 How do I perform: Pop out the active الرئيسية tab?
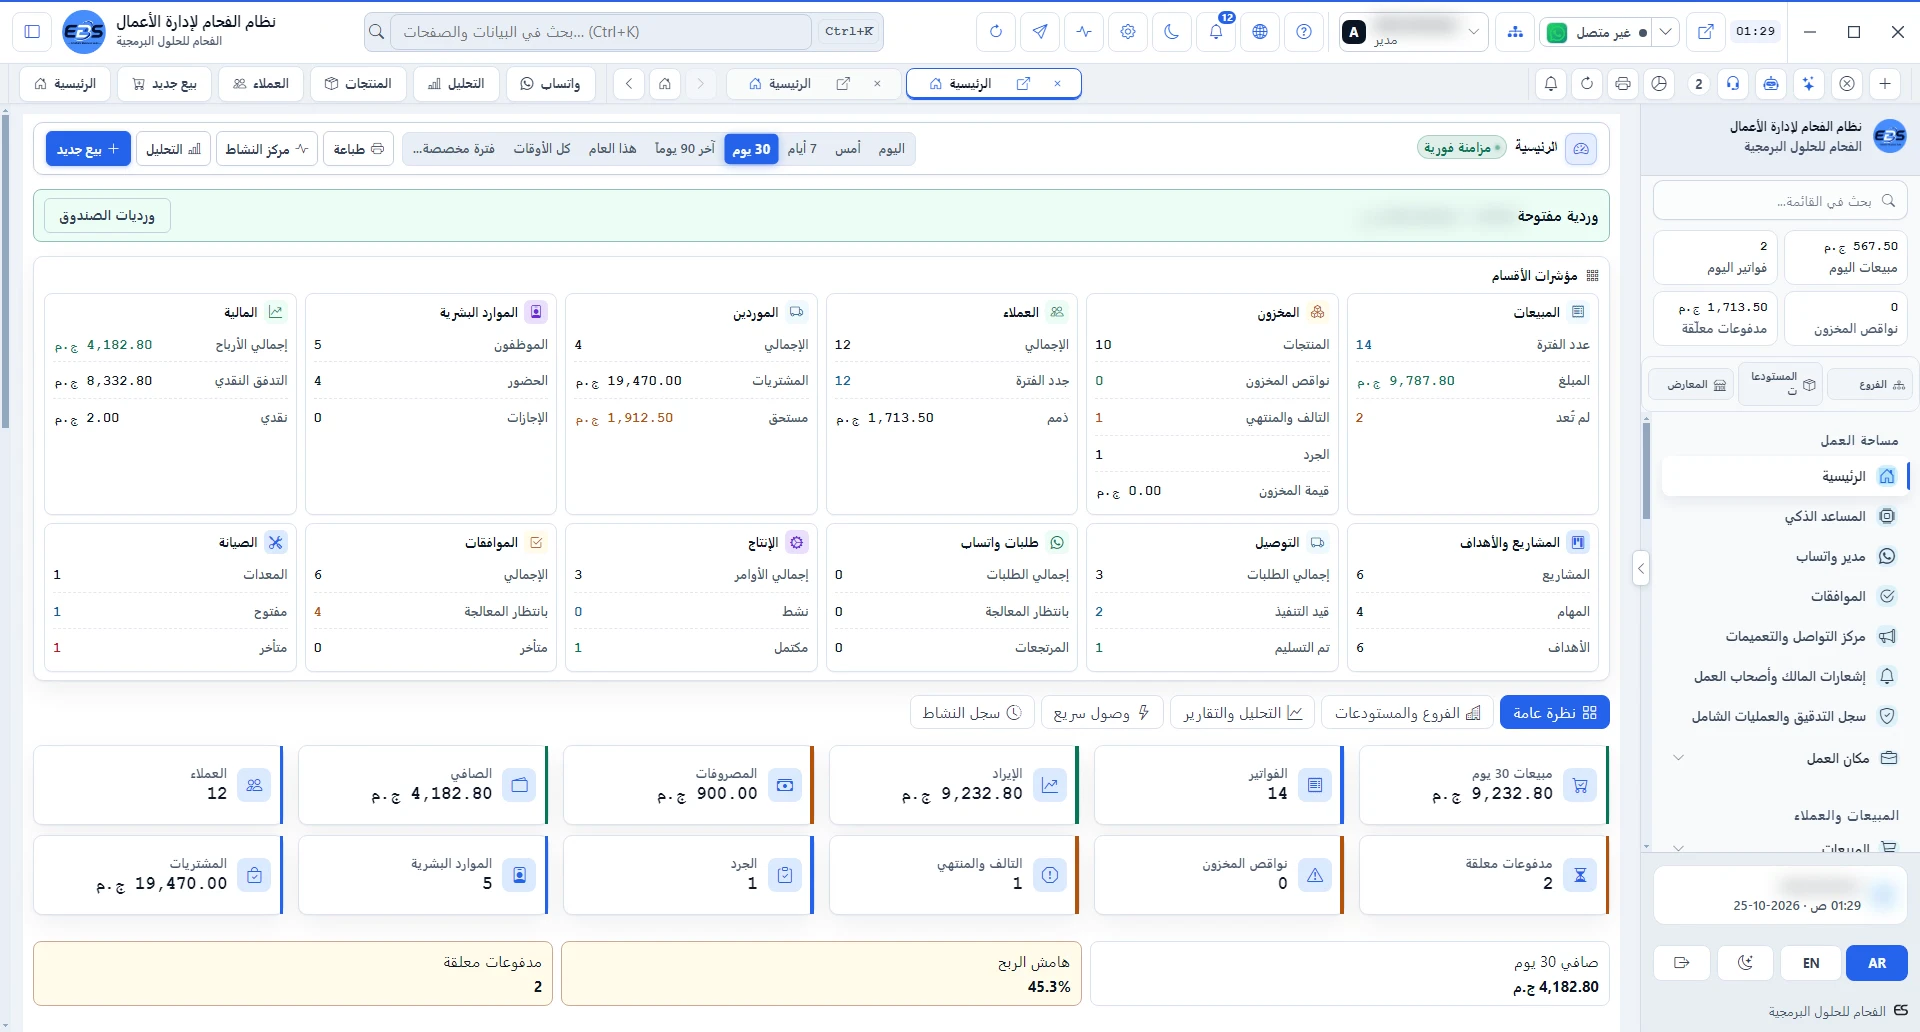click(x=1023, y=84)
